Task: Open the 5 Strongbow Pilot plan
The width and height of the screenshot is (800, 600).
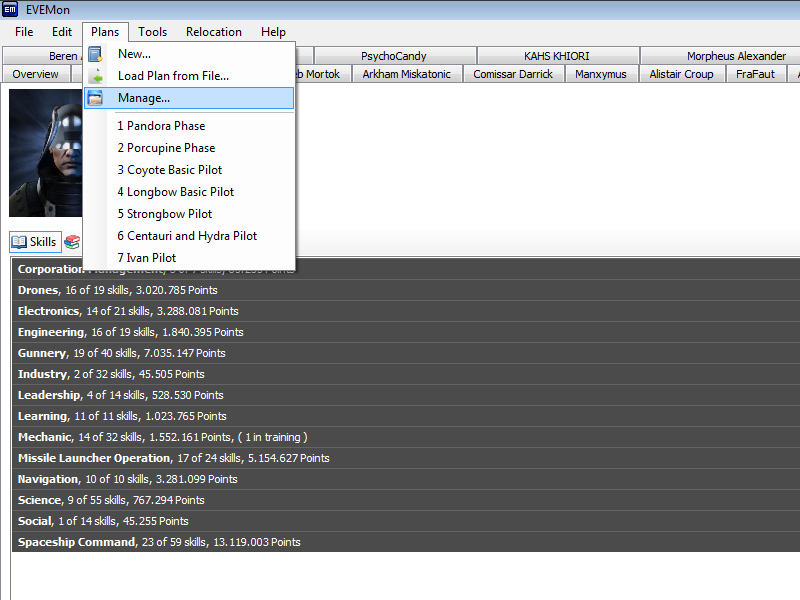Action: pos(189,214)
